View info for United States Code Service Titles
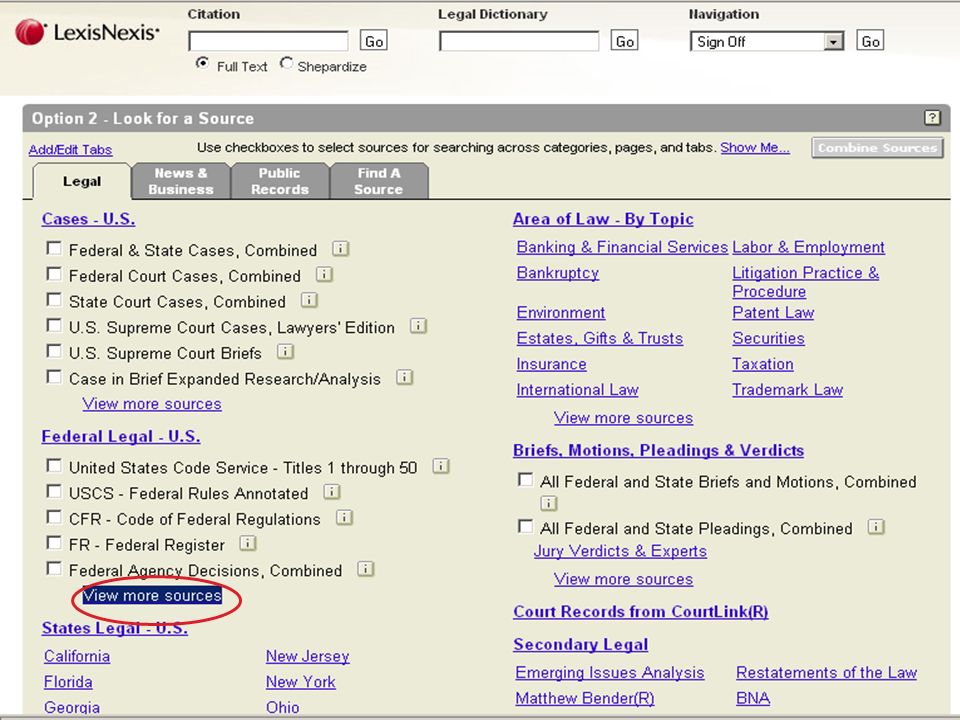Image resolution: width=960 pixels, height=720 pixels. [x=441, y=466]
